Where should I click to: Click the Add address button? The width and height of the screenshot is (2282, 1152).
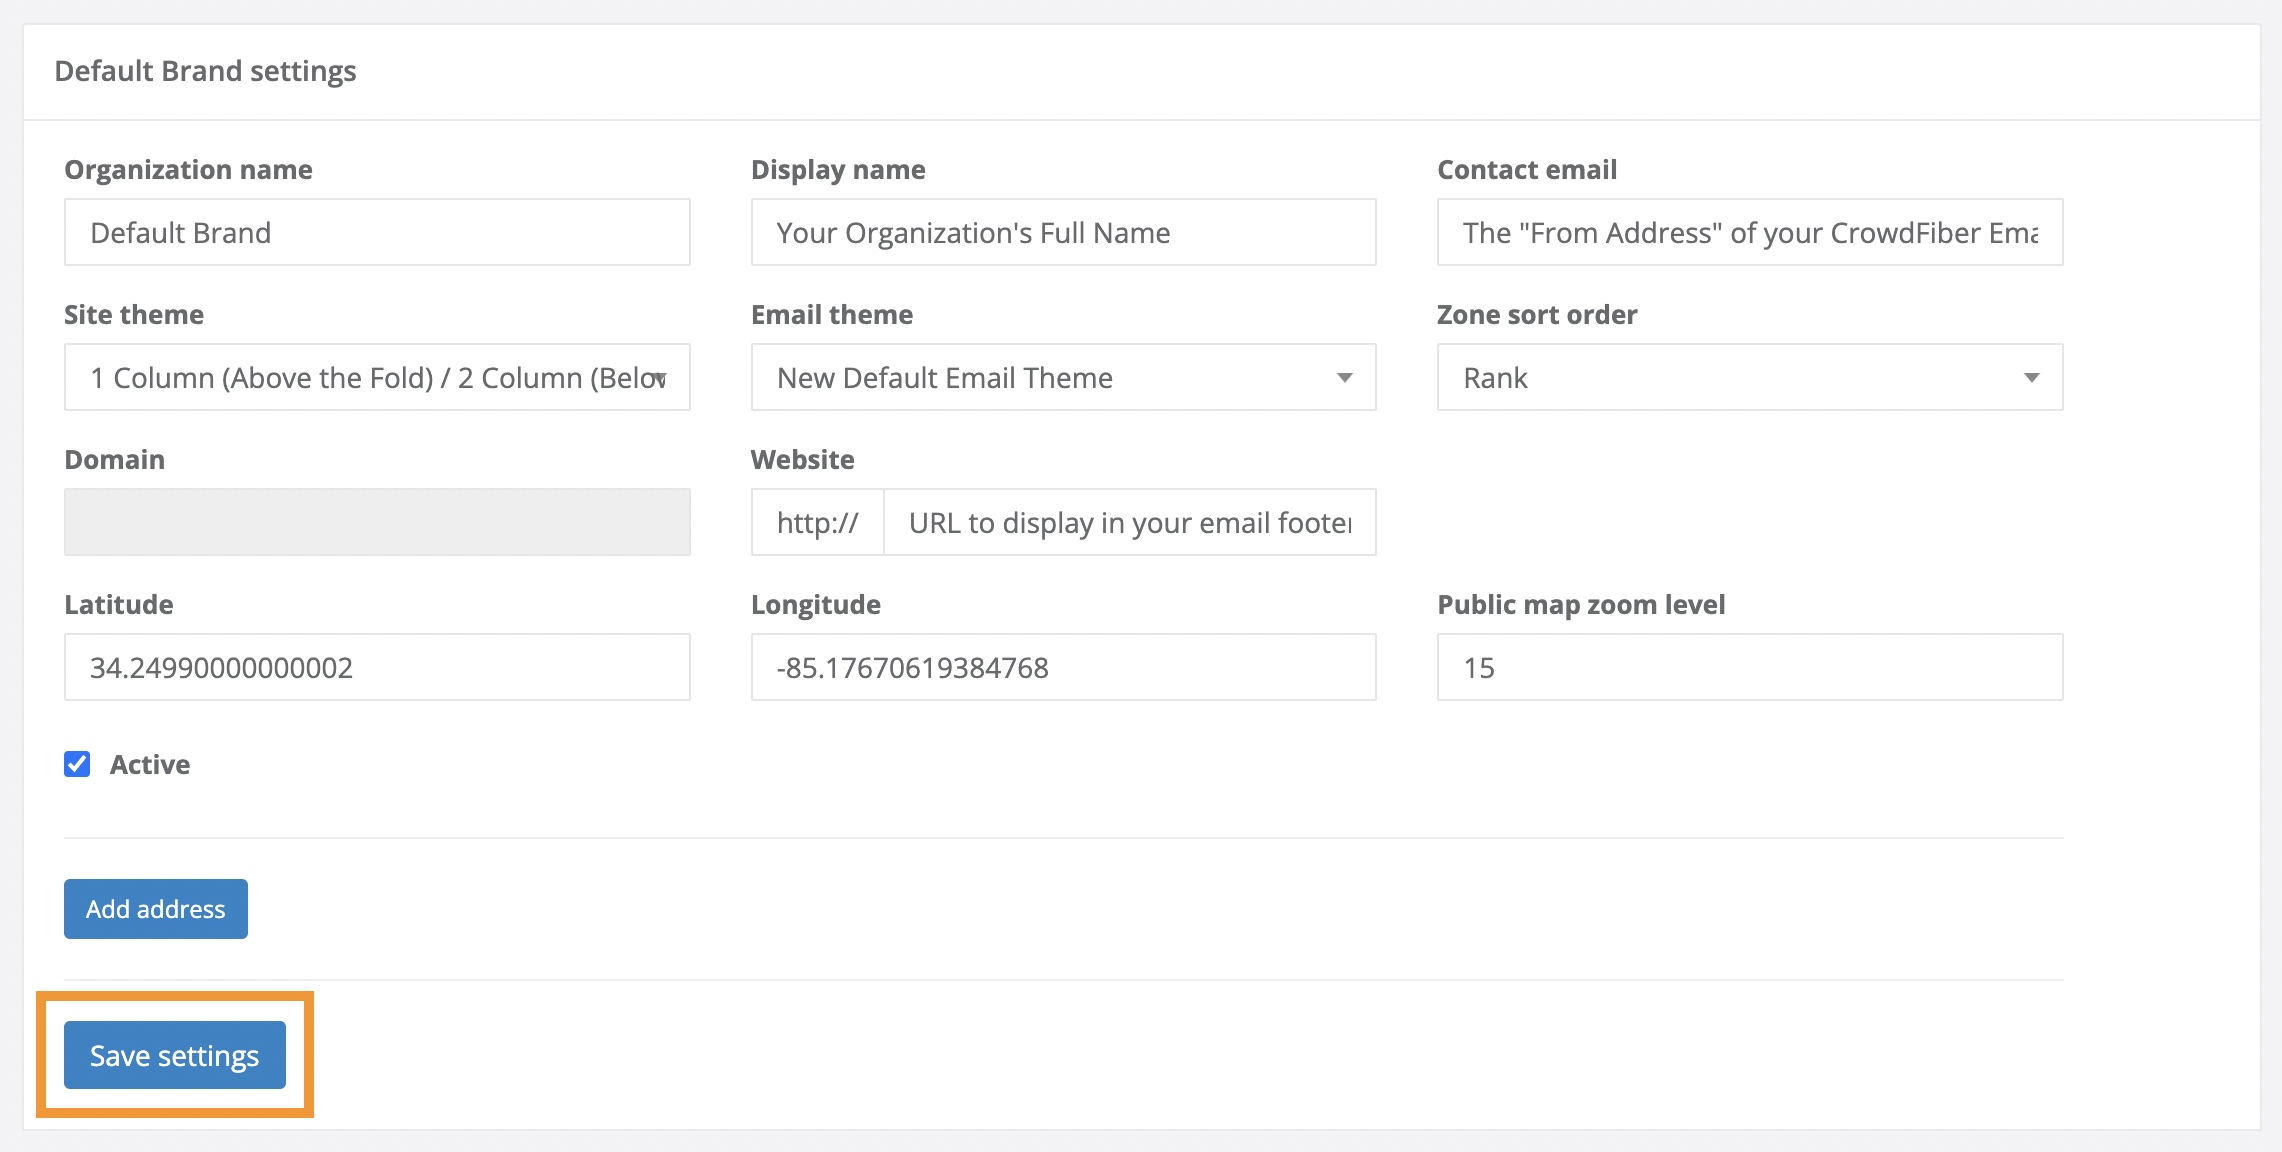click(156, 909)
